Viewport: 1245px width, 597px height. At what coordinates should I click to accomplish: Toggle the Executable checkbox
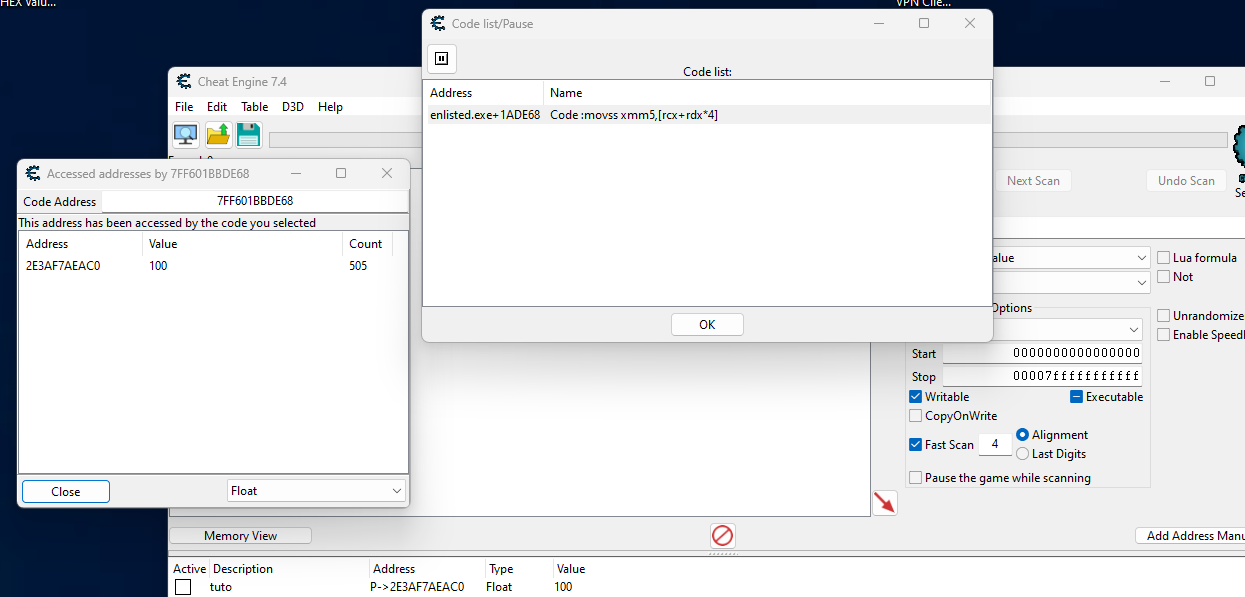point(1076,397)
